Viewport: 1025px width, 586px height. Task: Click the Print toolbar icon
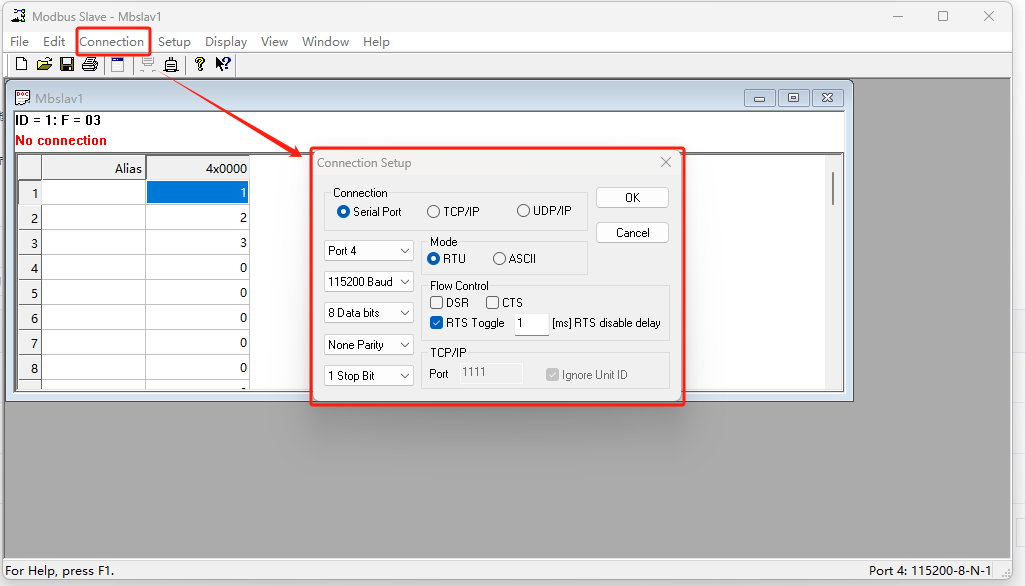[90, 64]
